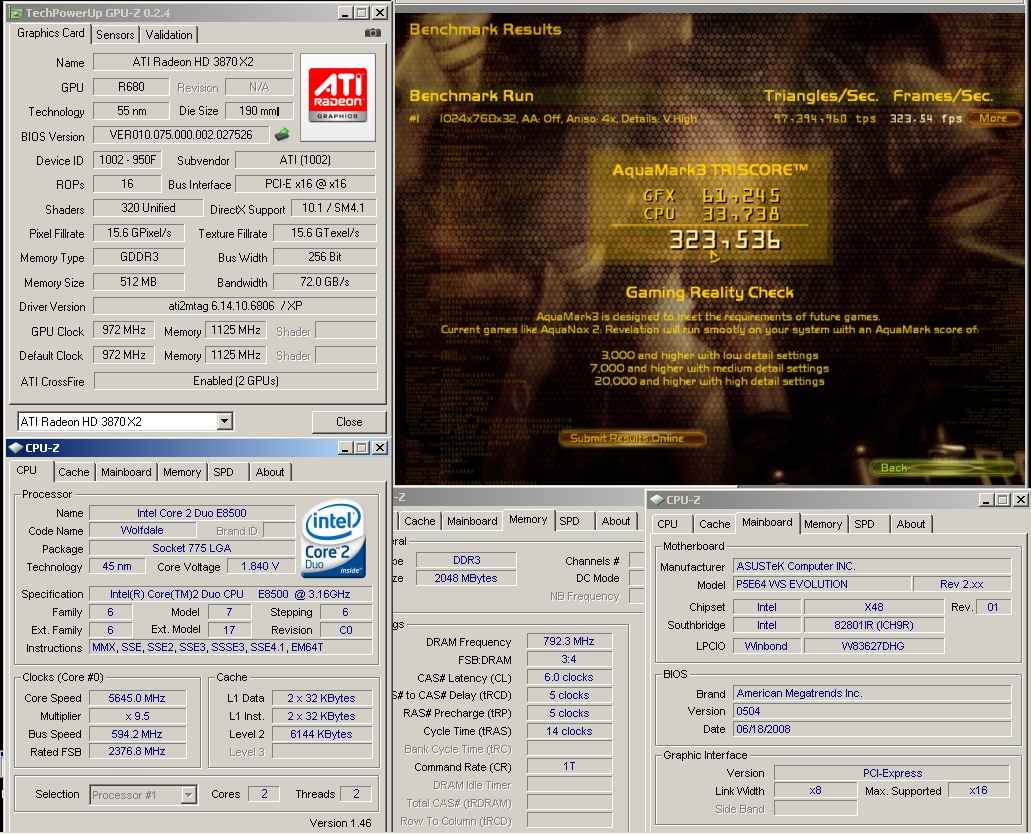Click the processor name Intel Core 2 Duo E8500
Image resolution: width=1031 pixels, height=834 pixels.
[x=191, y=513]
